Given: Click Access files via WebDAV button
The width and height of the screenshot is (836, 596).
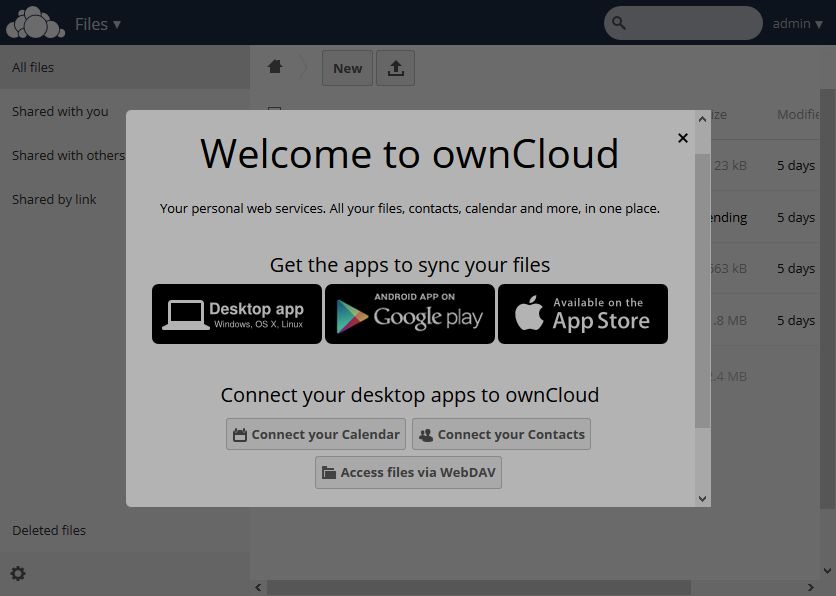Looking at the screenshot, I should tap(408, 472).
